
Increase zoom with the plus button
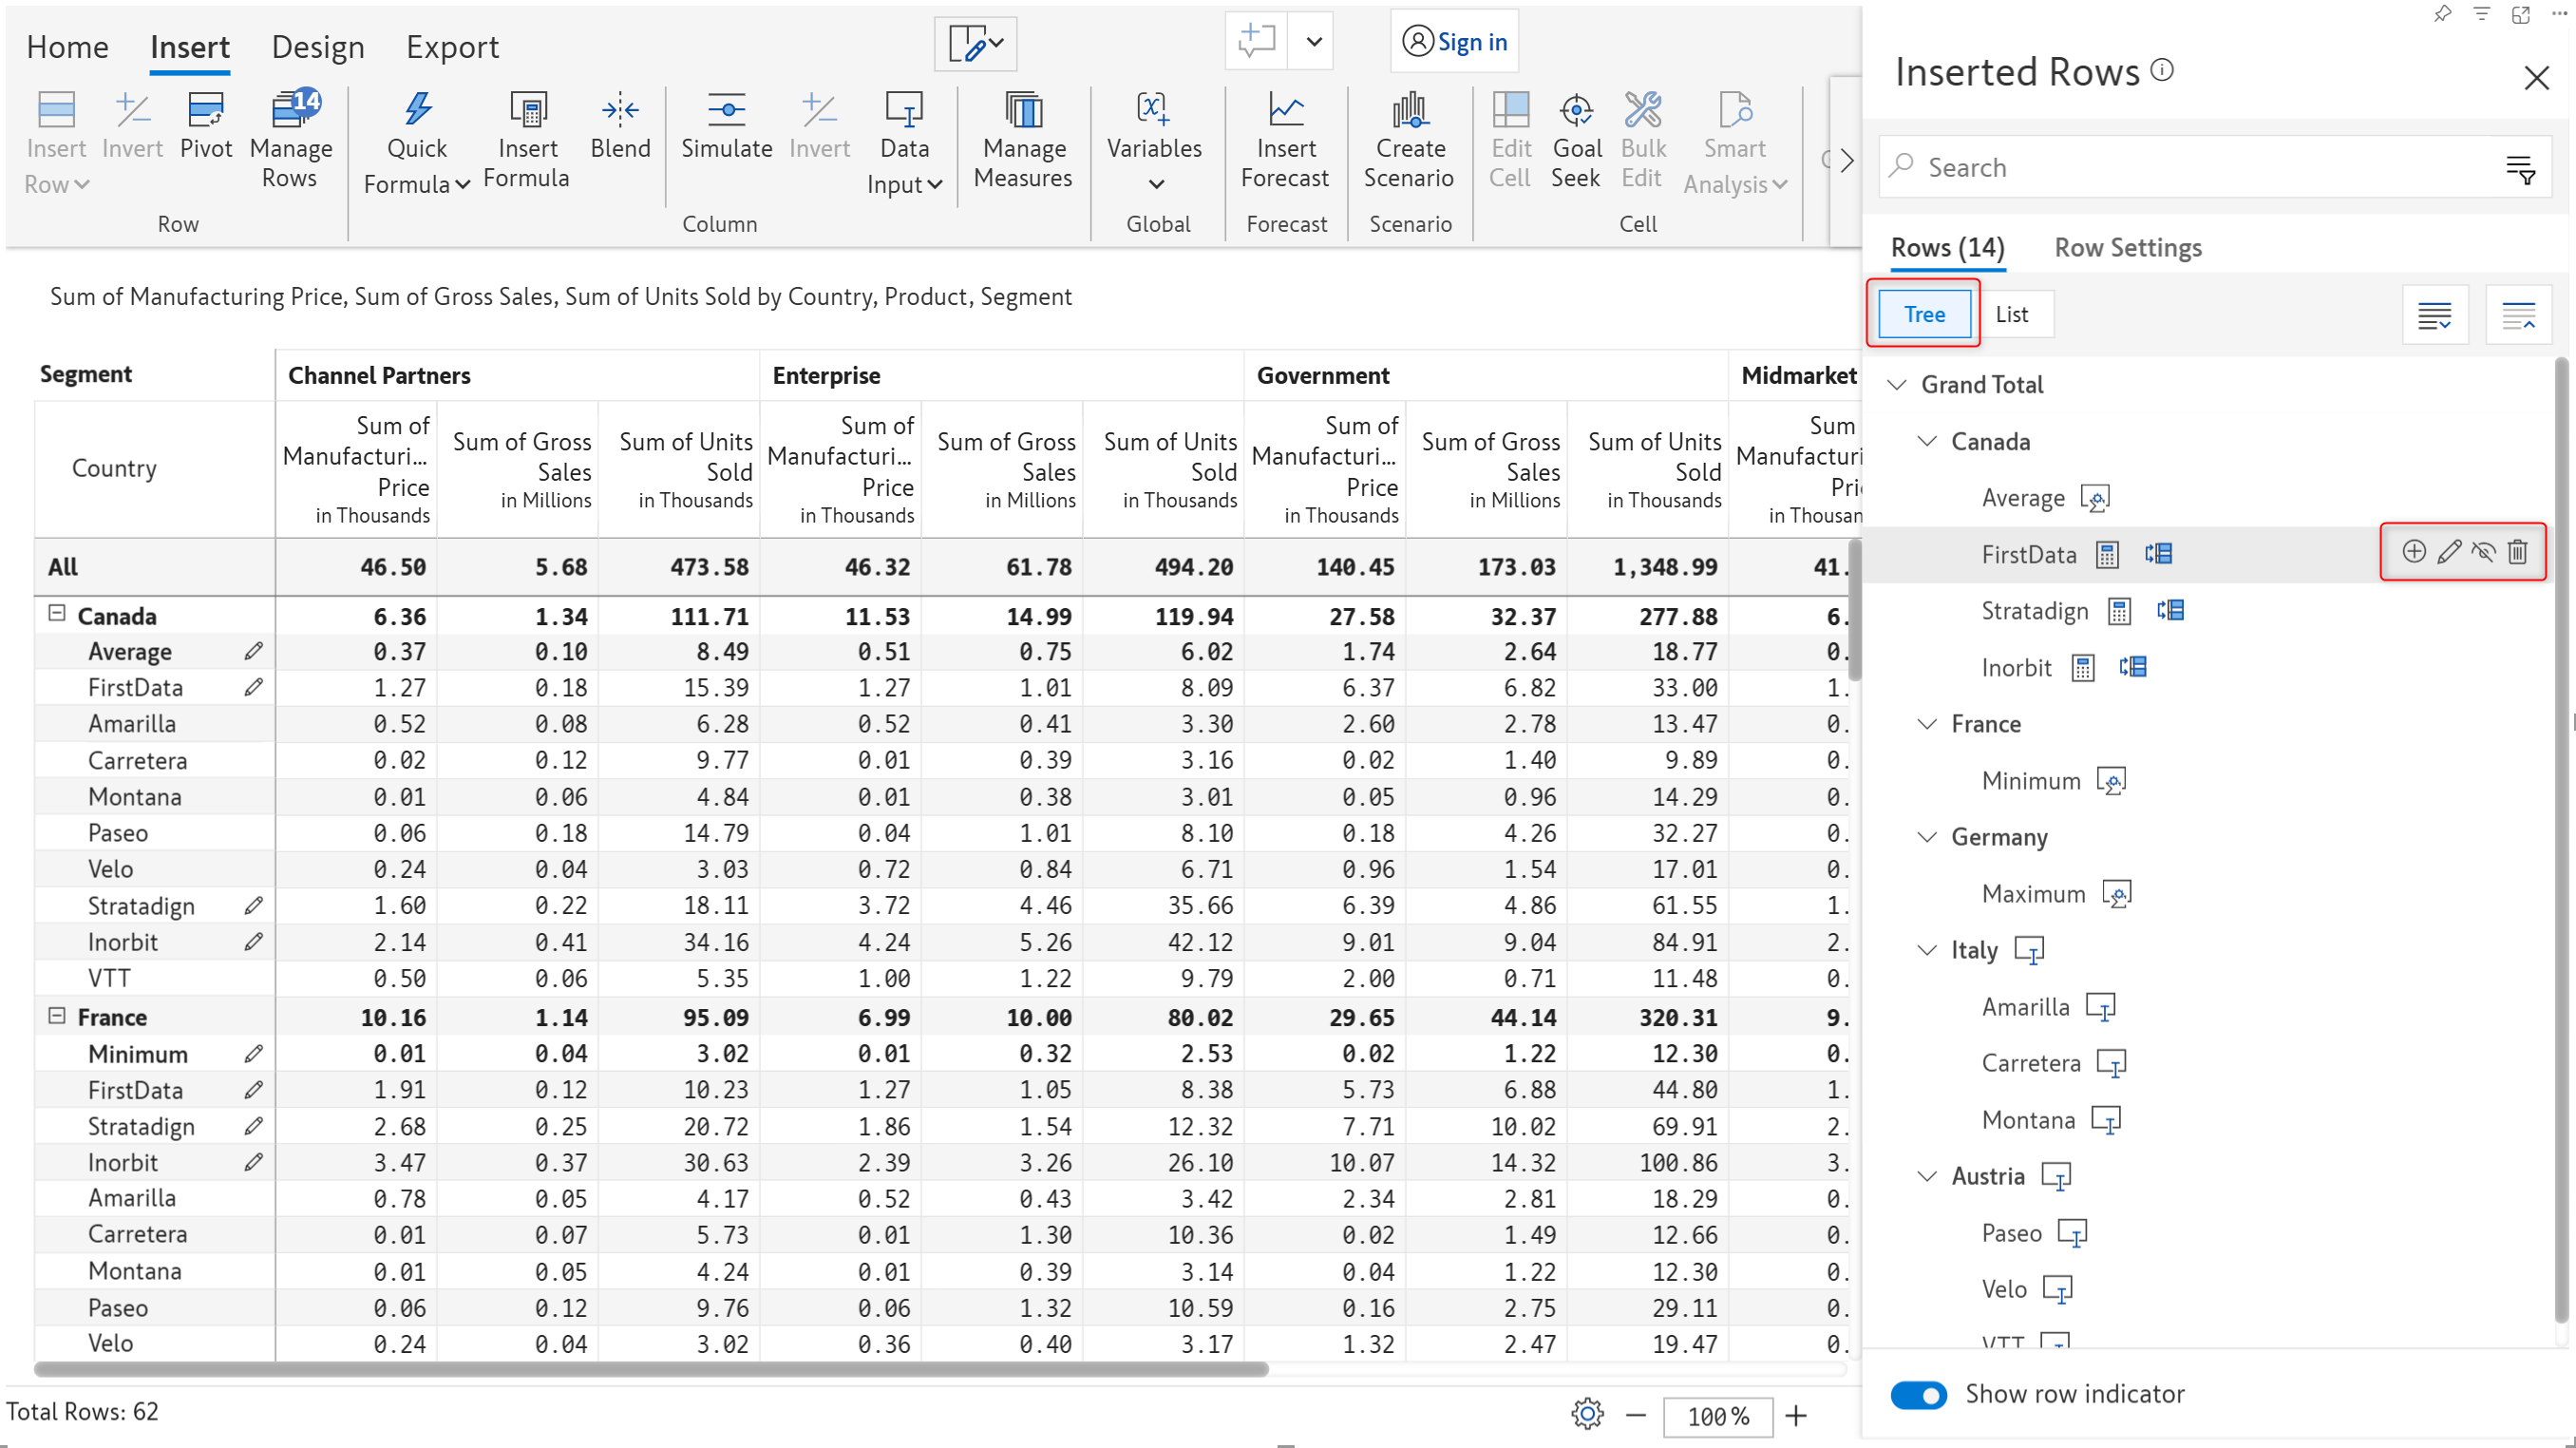(1796, 1415)
